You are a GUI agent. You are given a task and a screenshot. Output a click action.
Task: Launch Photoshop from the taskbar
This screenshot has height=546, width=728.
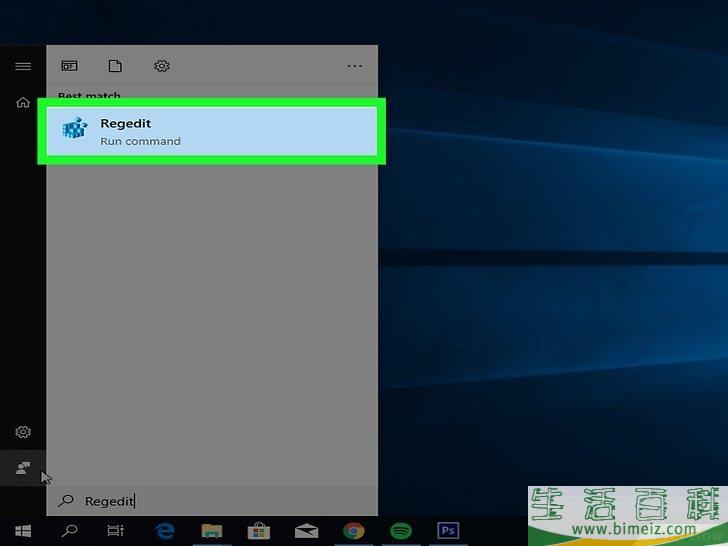point(448,531)
